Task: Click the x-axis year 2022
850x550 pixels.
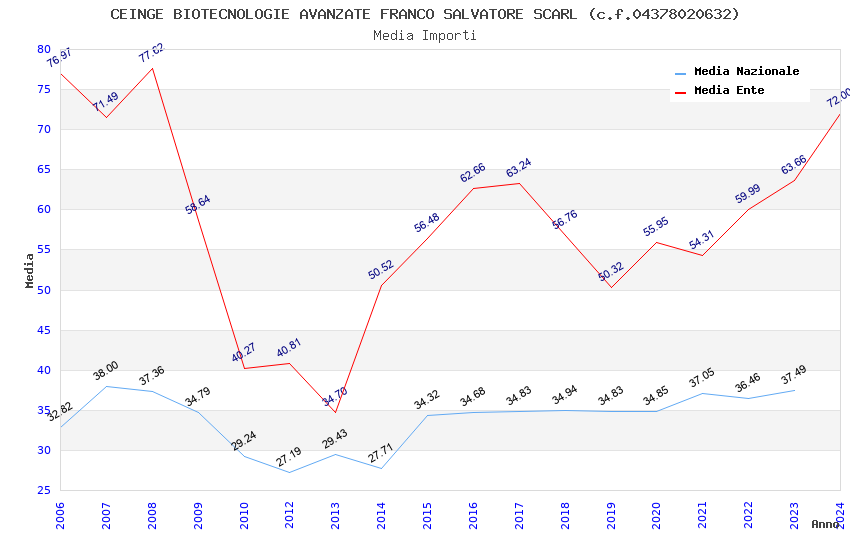Action: 748,515
